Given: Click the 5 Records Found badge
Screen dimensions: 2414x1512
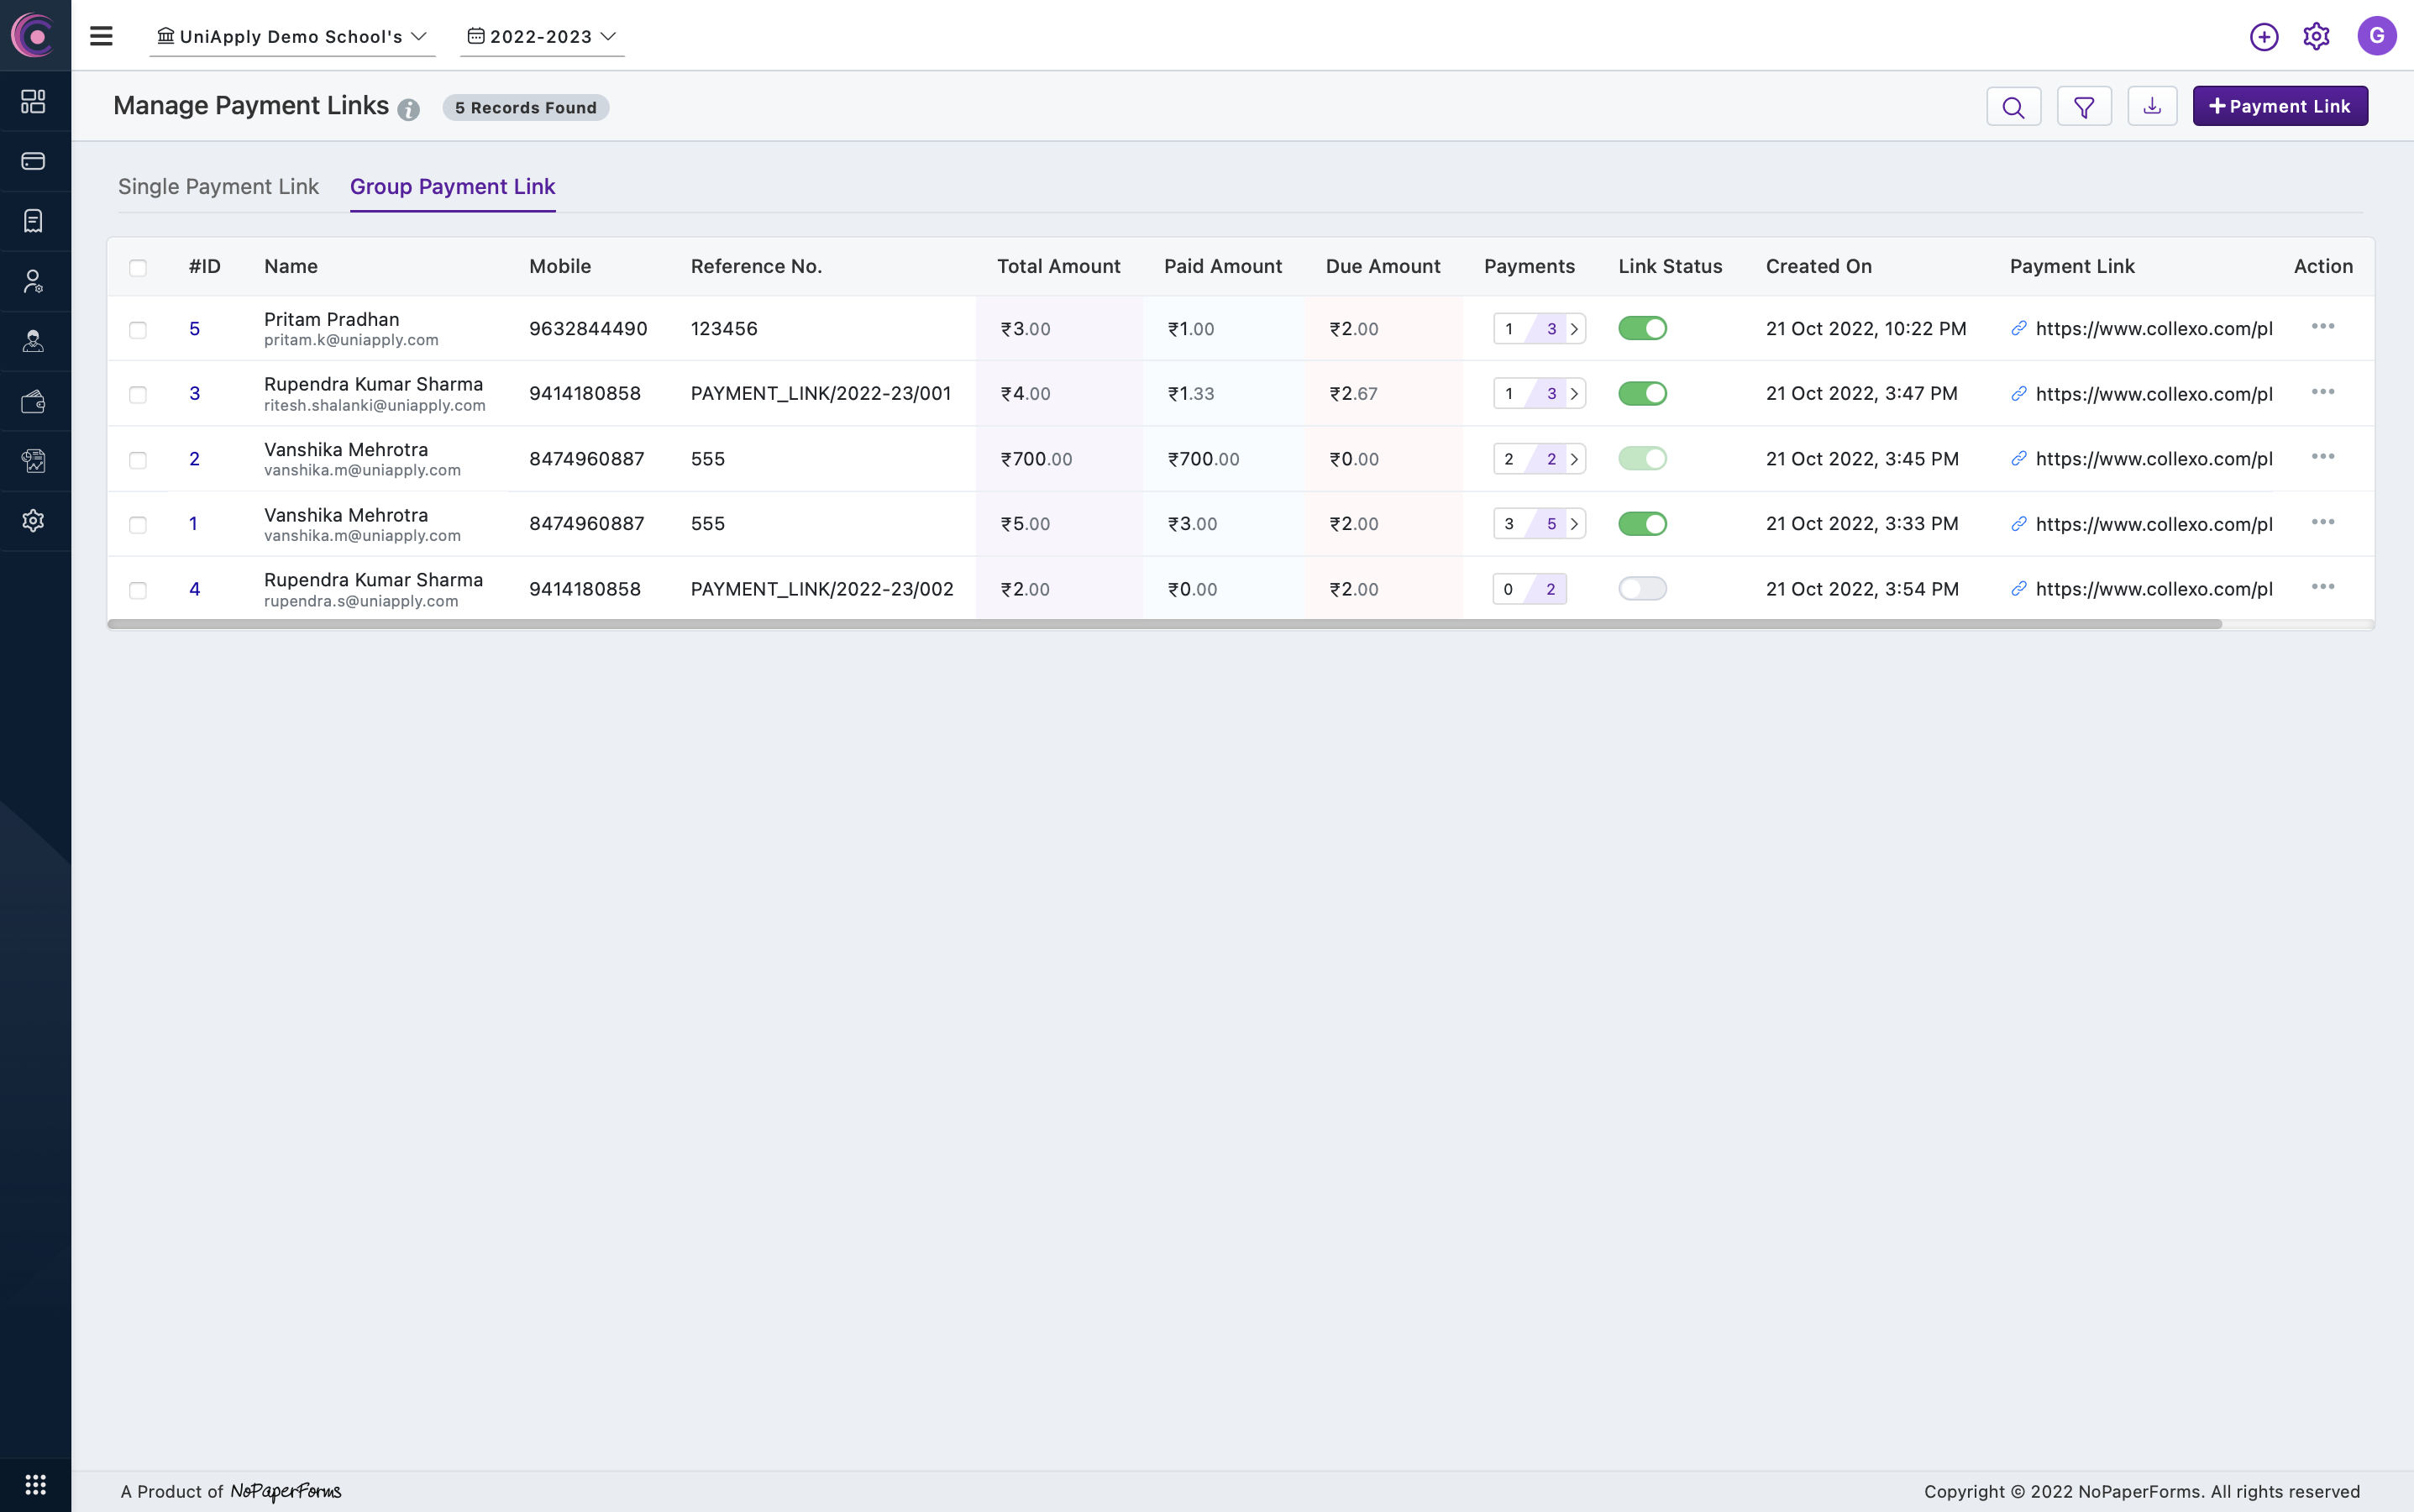Looking at the screenshot, I should point(526,107).
